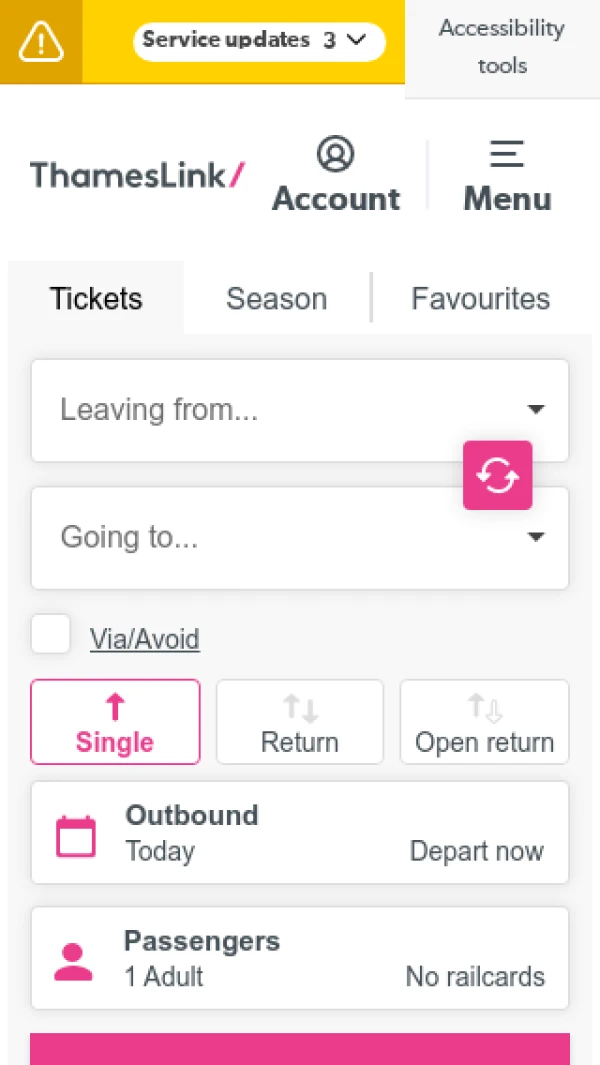Select the Return journey option
Viewport: 600px width, 1065px height.
click(x=300, y=722)
